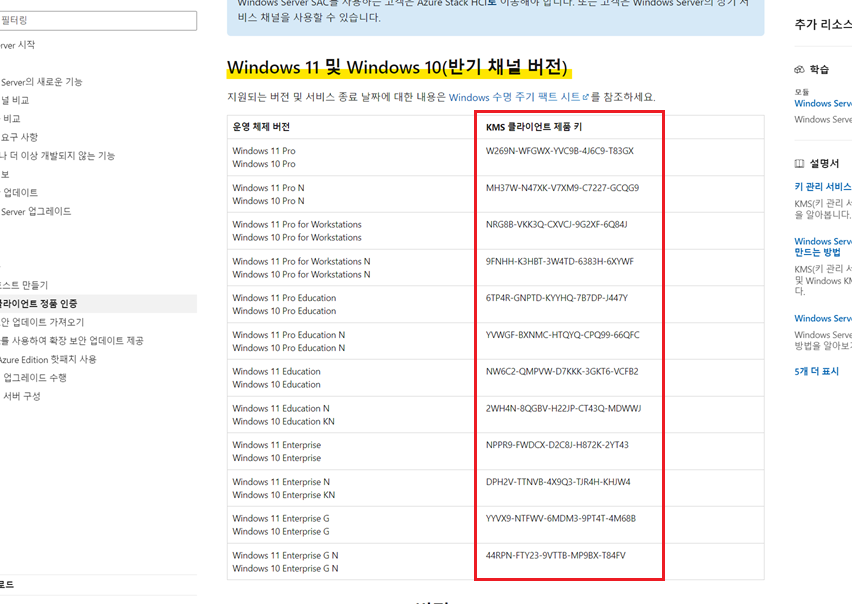Click the key starting with YYVX9

pos(561,518)
